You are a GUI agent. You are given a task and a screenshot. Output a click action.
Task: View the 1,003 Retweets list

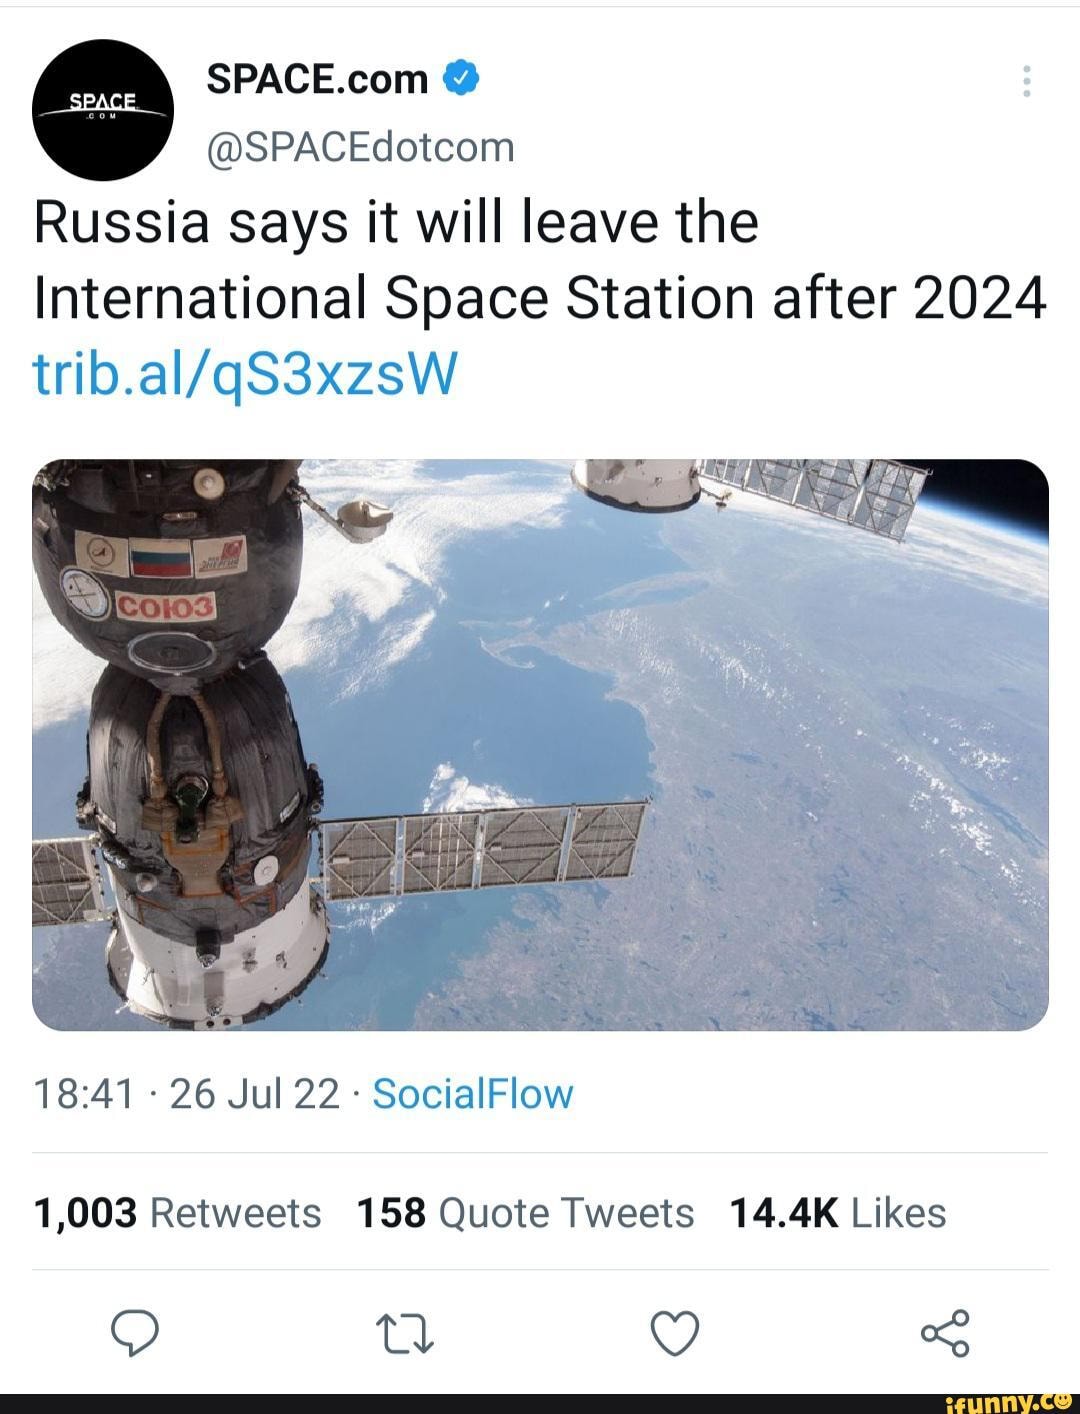point(177,1213)
